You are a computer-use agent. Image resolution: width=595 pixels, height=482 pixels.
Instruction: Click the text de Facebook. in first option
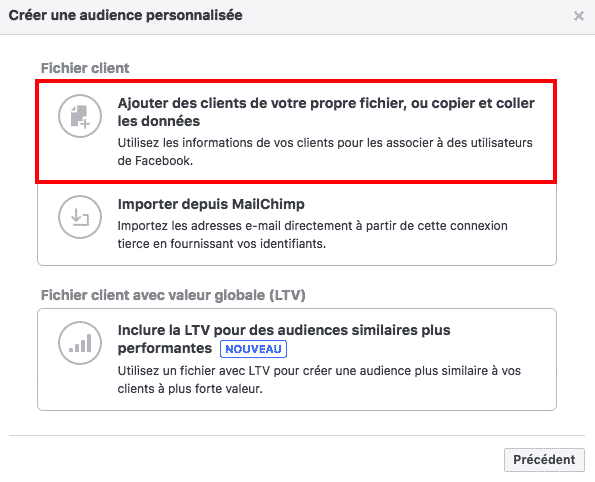pyautogui.click(x=155, y=161)
